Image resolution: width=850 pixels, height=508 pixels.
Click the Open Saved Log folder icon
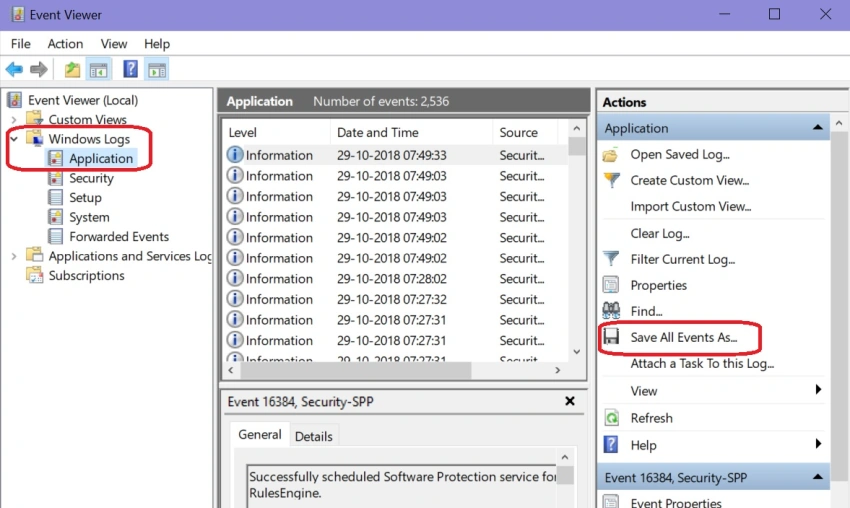(x=611, y=155)
